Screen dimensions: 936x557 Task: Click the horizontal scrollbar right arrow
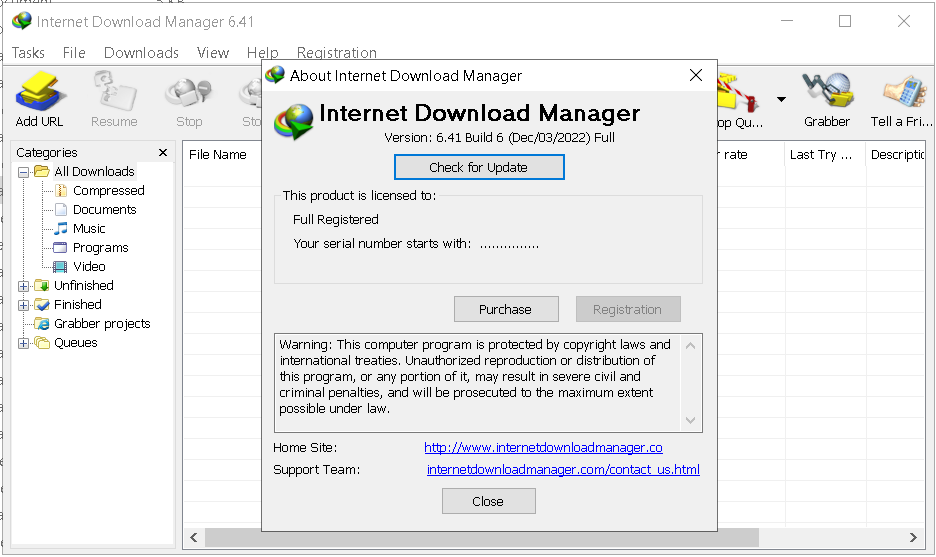click(913, 537)
